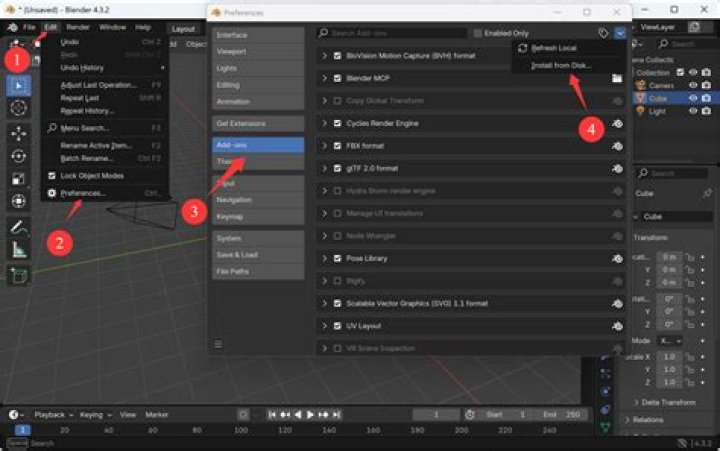Click Blender icon on Pose Library row

(618, 259)
